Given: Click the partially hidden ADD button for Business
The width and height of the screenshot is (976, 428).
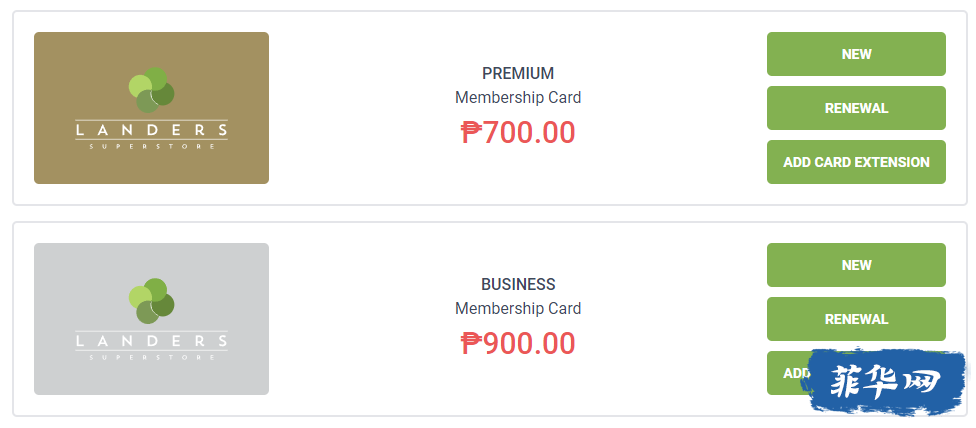Looking at the screenshot, I should tap(788, 373).
